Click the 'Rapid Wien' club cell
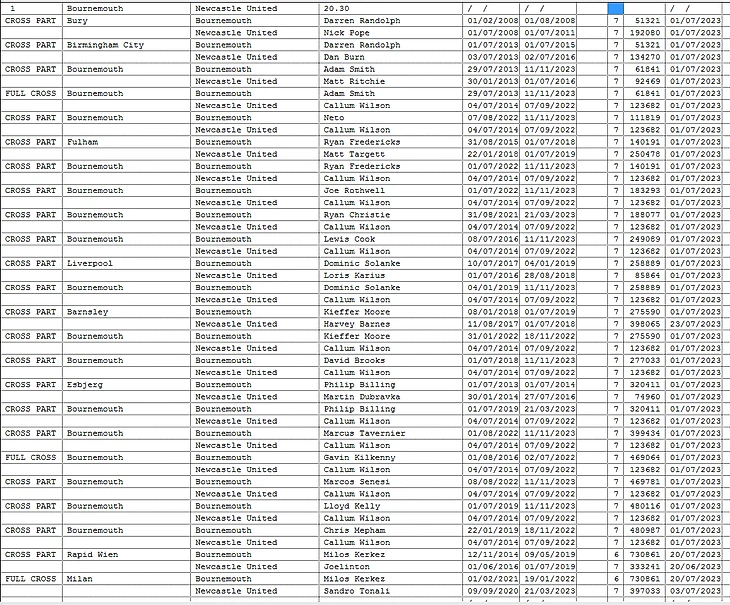Image resolution: width=730 pixels, height=605 pixels. pyautogui.click(x=126, y=554)
